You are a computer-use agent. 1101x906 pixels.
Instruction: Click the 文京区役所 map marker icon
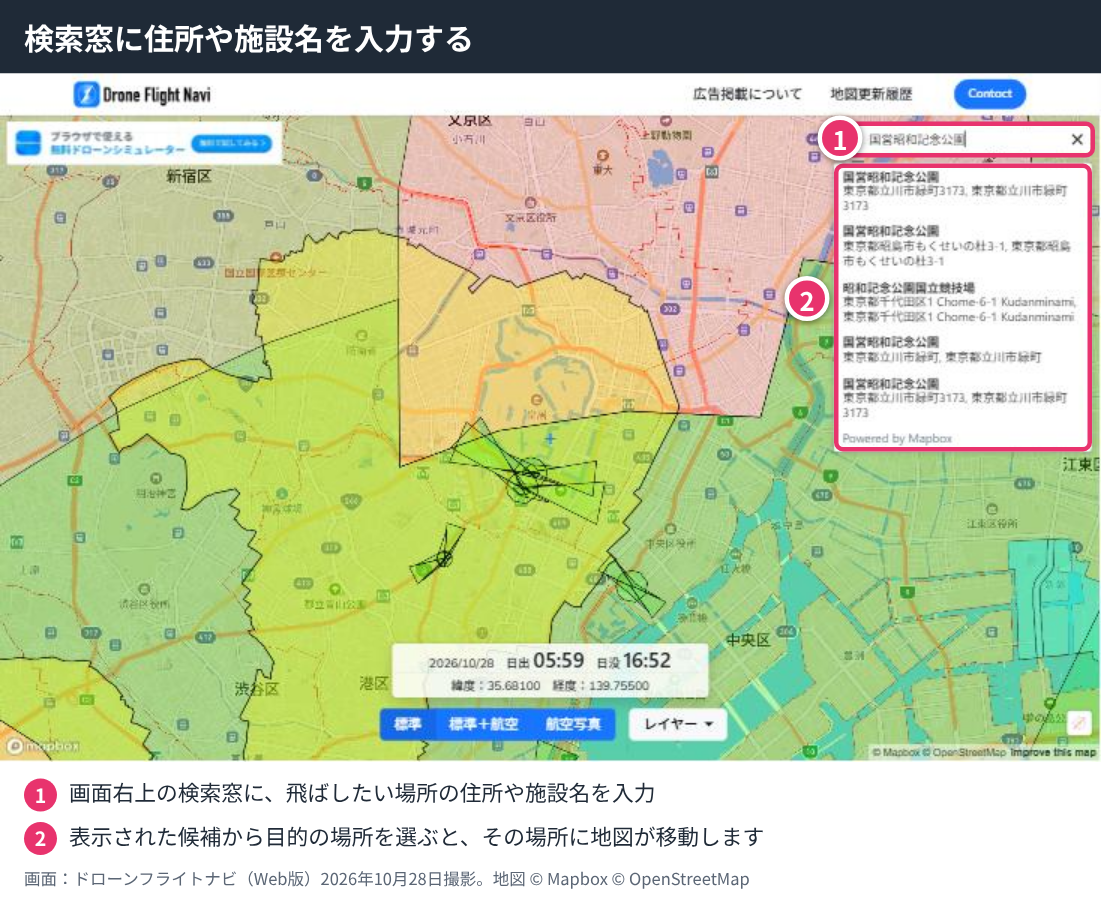531,204
